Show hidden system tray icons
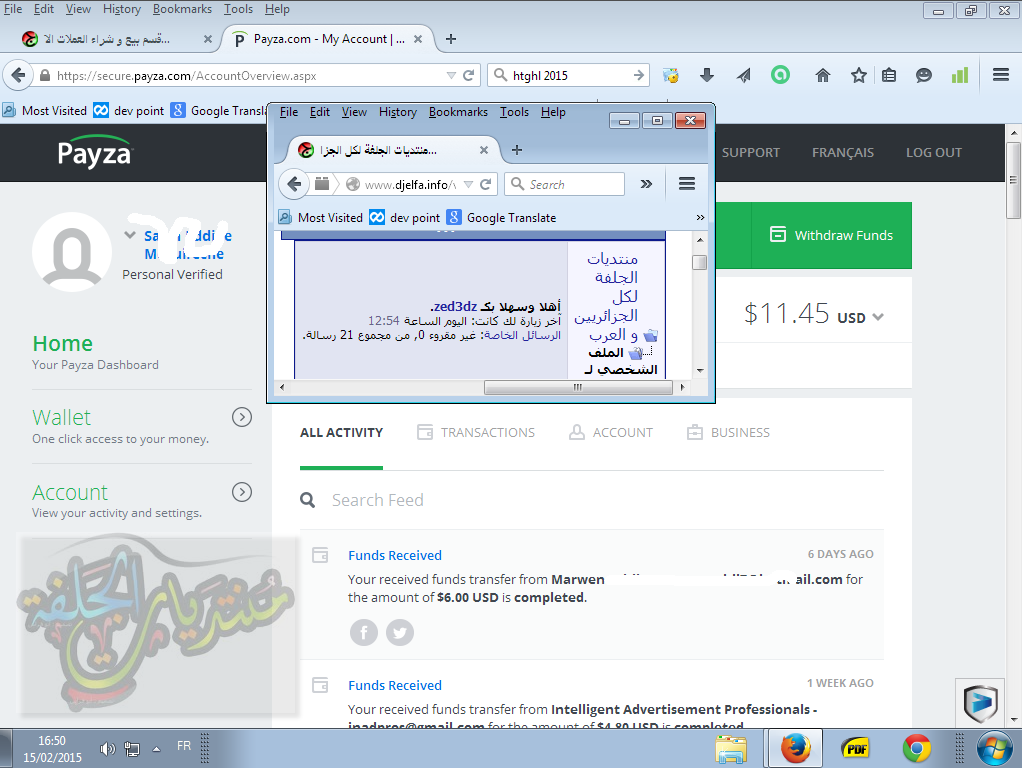This screenshot has height=768, width=1022. (156, 749)
